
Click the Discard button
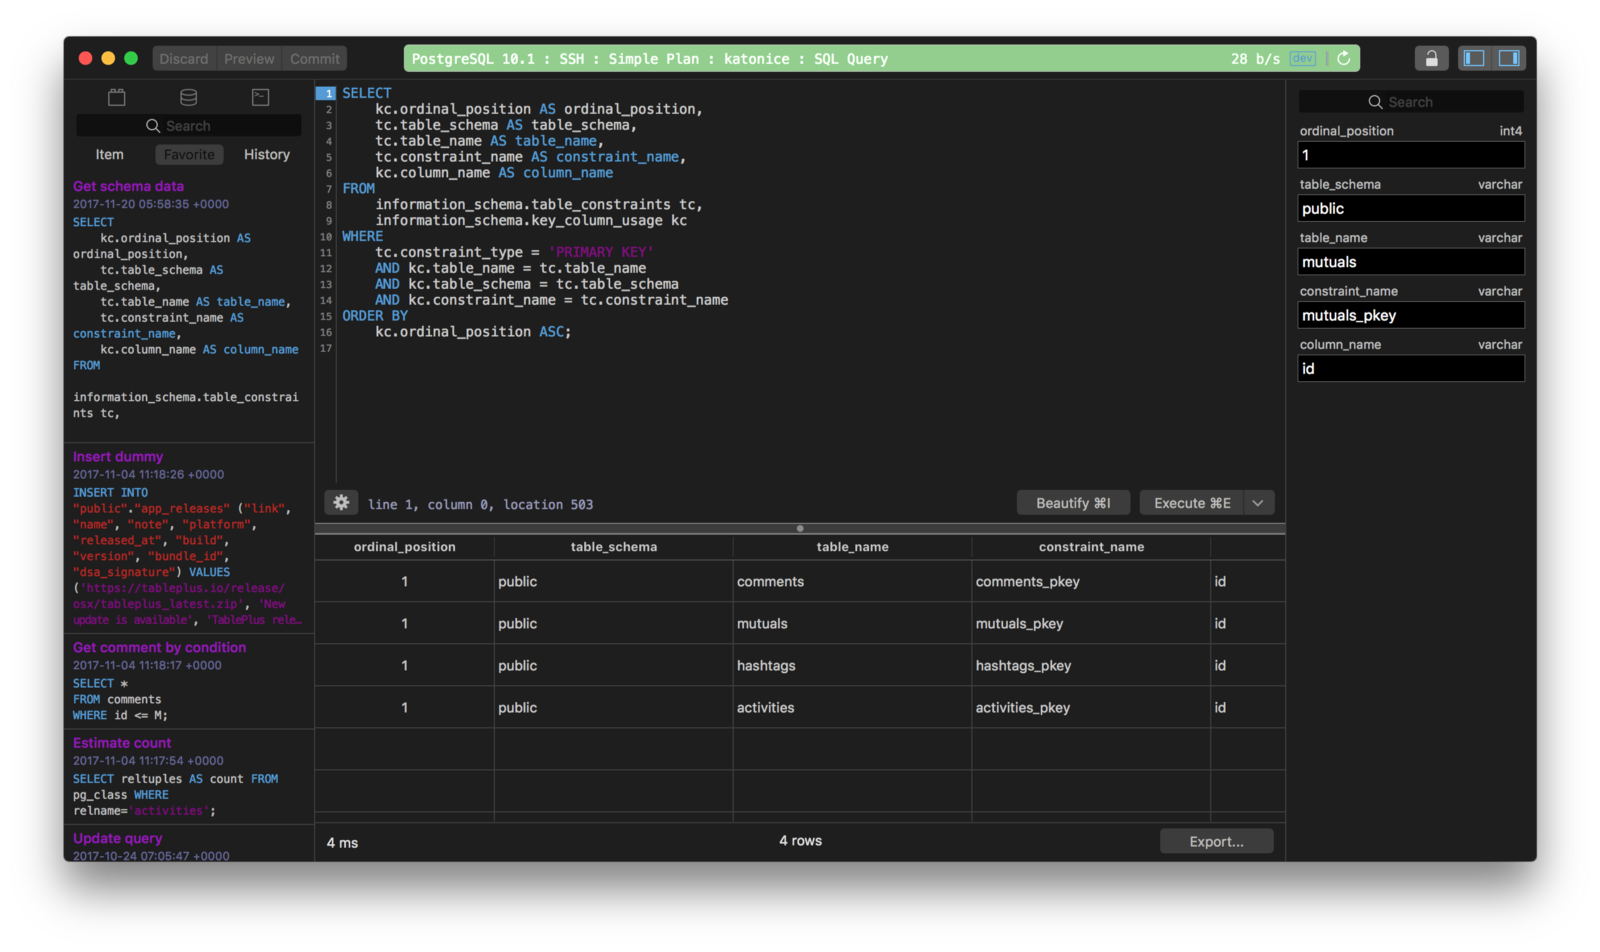184,59
